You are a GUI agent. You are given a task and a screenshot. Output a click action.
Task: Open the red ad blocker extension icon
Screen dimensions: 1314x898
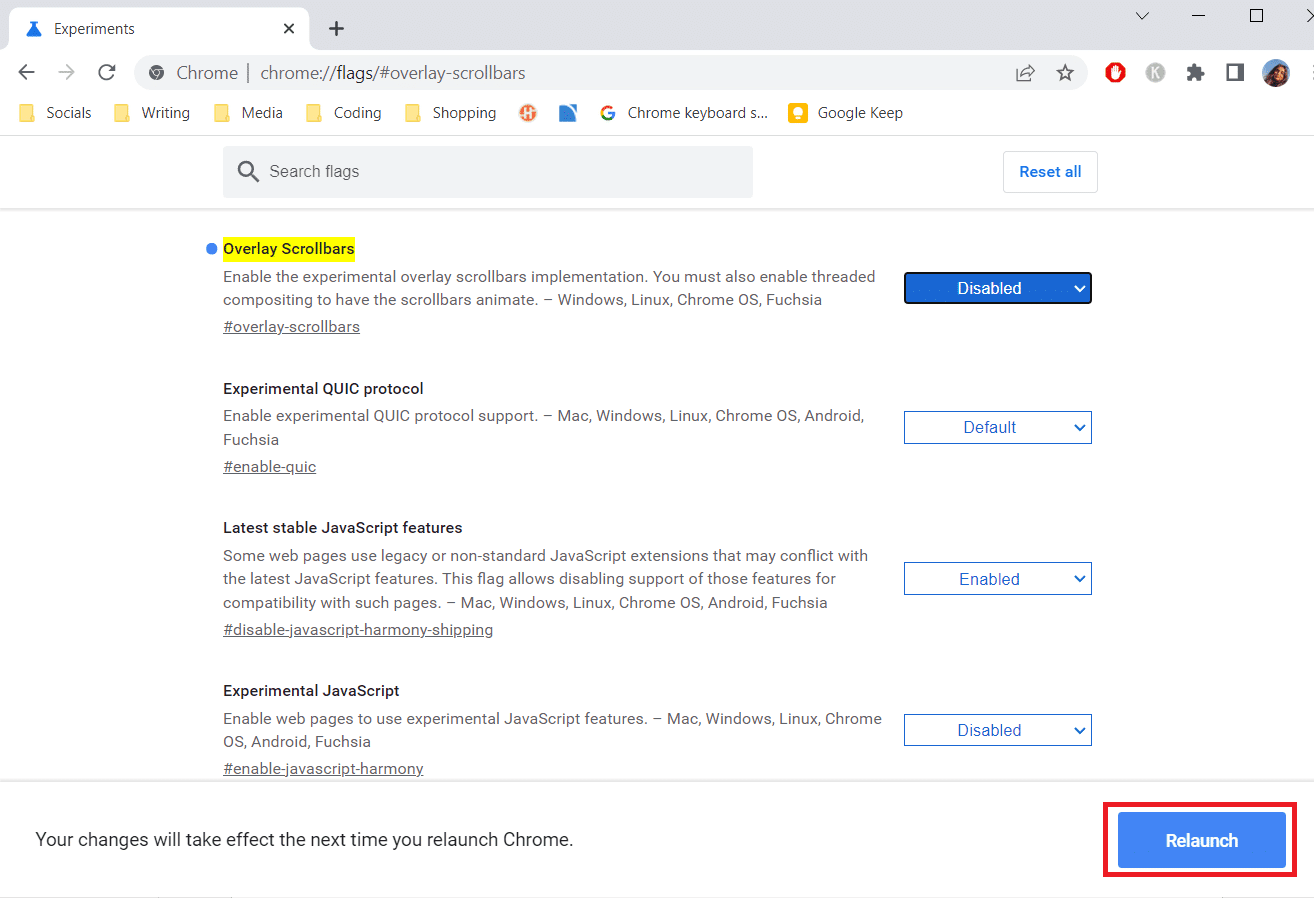coord(1115,72)
